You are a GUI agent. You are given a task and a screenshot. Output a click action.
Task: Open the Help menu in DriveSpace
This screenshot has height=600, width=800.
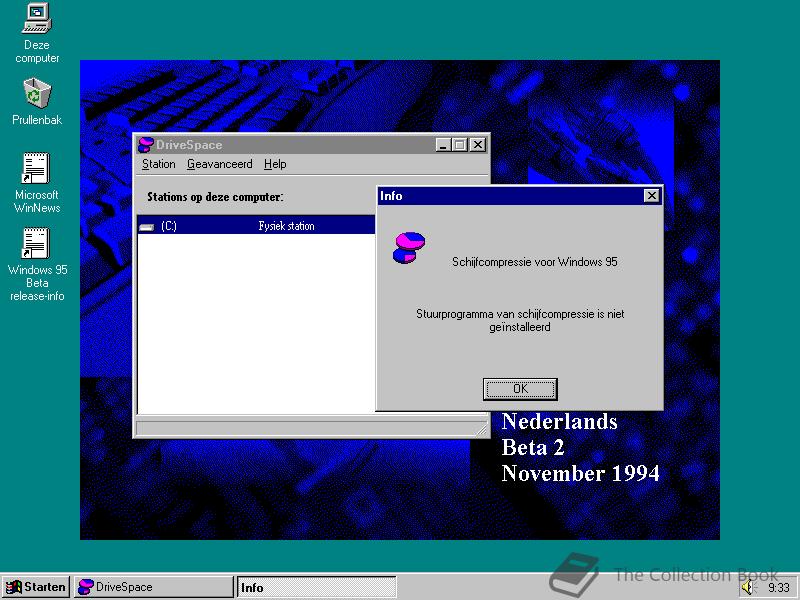275,164
